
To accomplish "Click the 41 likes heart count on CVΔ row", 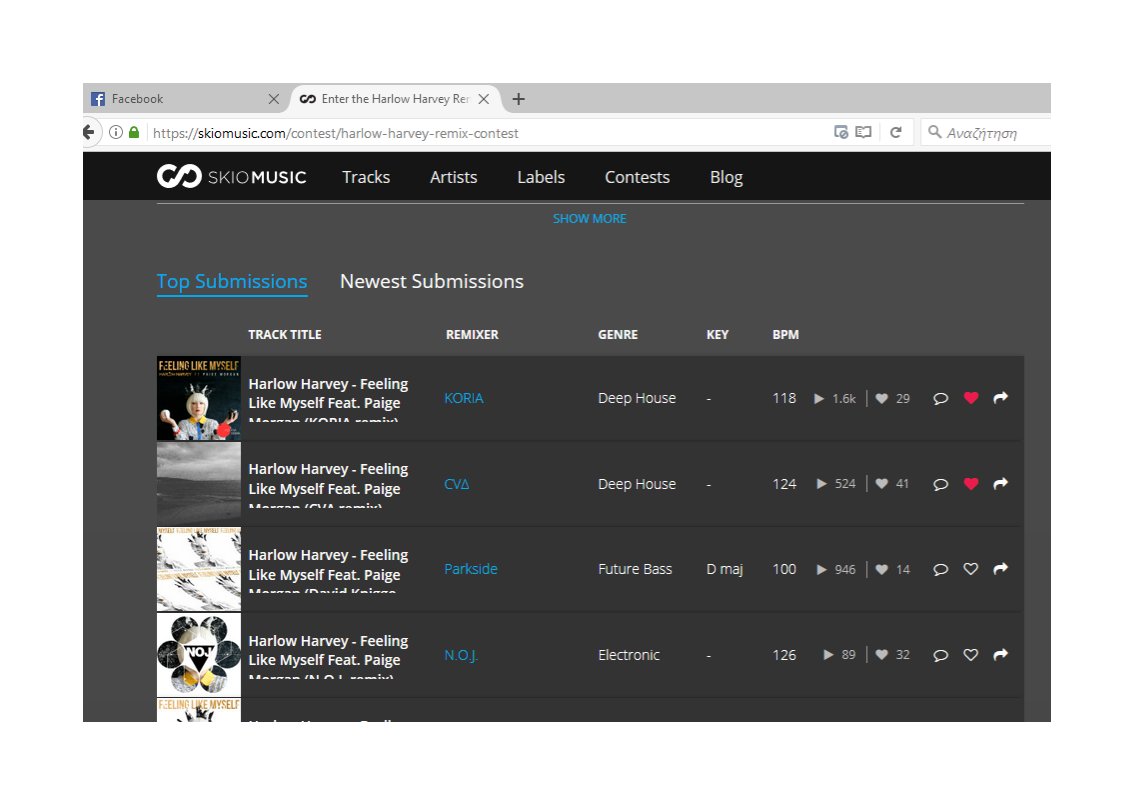I will 892,484.
